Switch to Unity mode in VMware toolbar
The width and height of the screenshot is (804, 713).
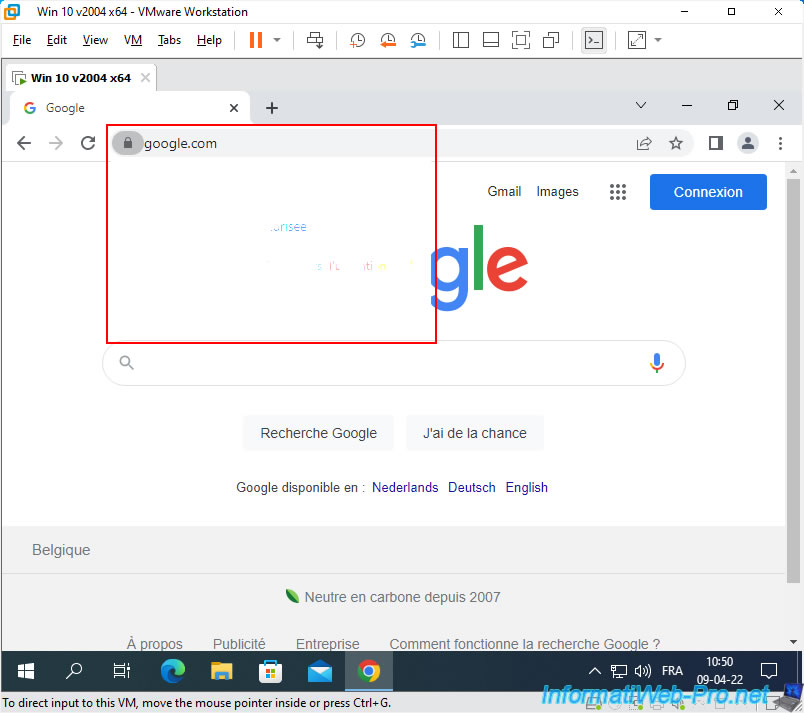tap(551, 40)
